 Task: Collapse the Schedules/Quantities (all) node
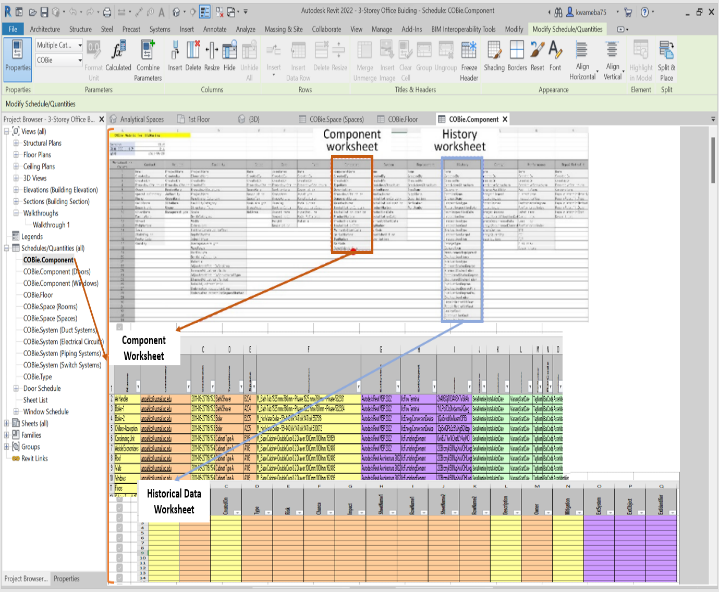pos(6,247)
